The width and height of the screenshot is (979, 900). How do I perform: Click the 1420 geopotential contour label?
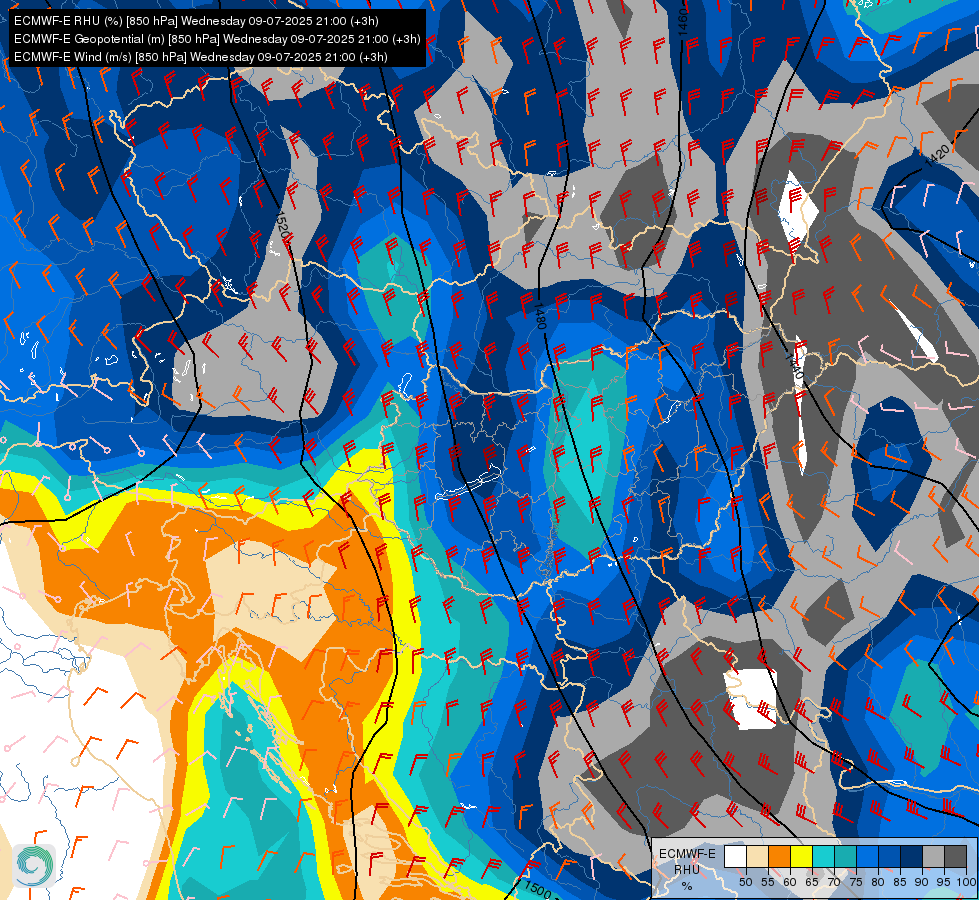coord(937,156)
